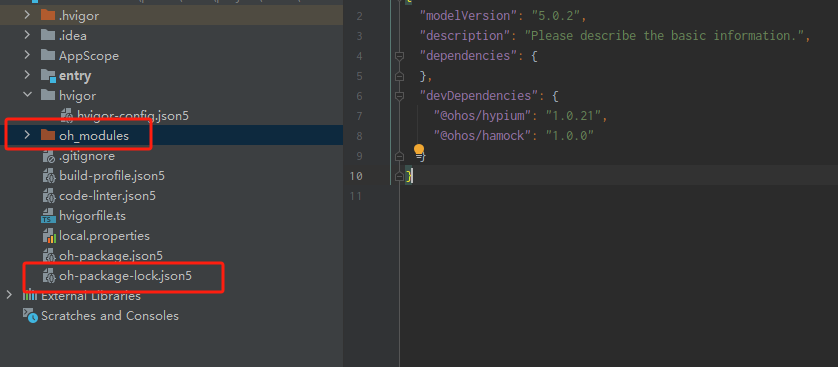Screen dimensions: 838x367
Task: Click the AppScope folder icon
Action: pyautogui.click(x=48, y=56)
